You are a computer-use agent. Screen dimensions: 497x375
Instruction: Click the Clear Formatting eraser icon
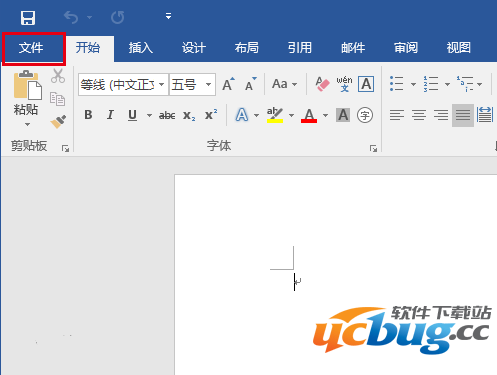322,84
